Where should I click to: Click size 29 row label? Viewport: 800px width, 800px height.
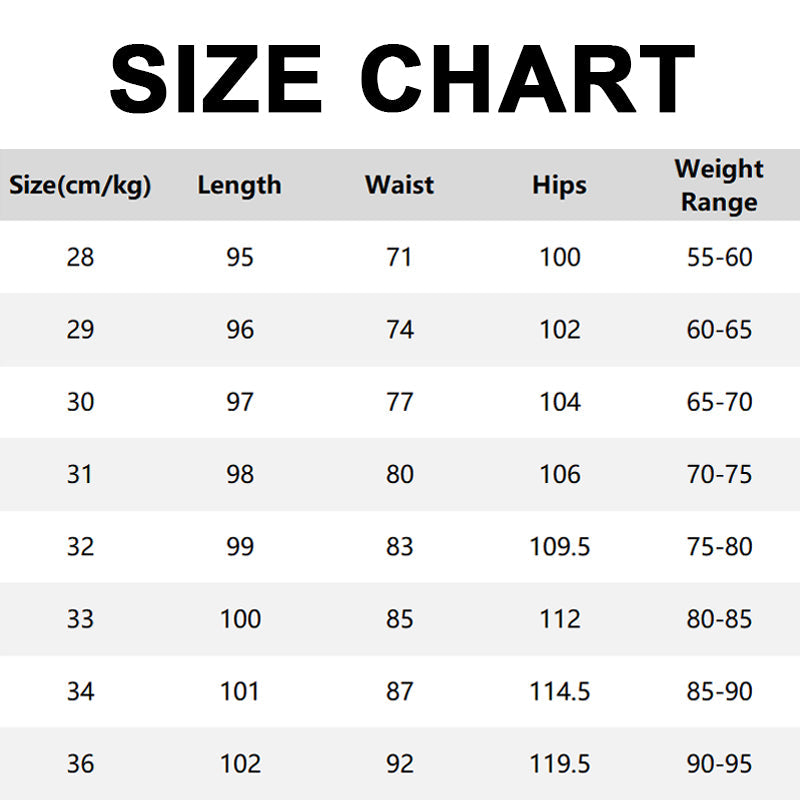pos(80,330)
